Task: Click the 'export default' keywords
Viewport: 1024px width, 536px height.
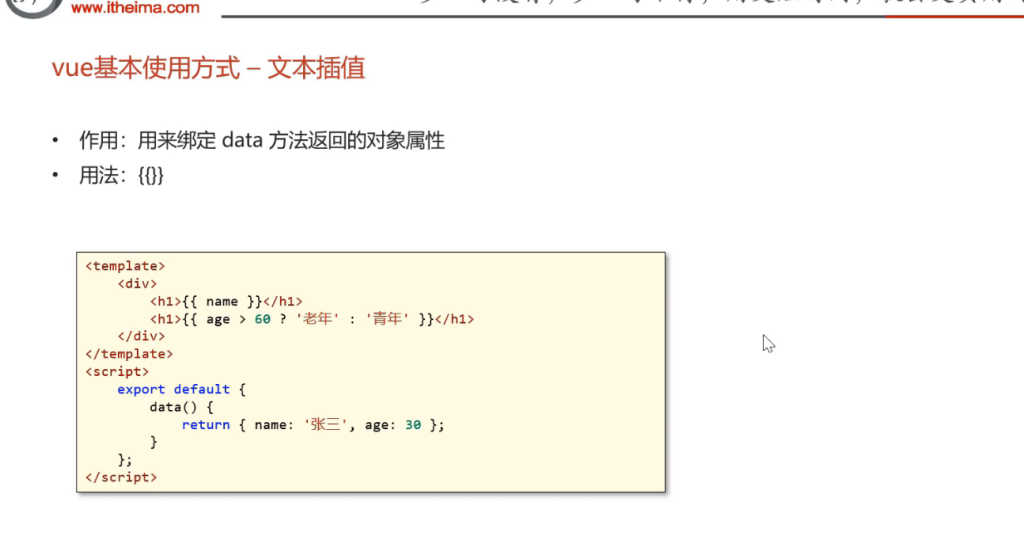Action: [173, 389]
